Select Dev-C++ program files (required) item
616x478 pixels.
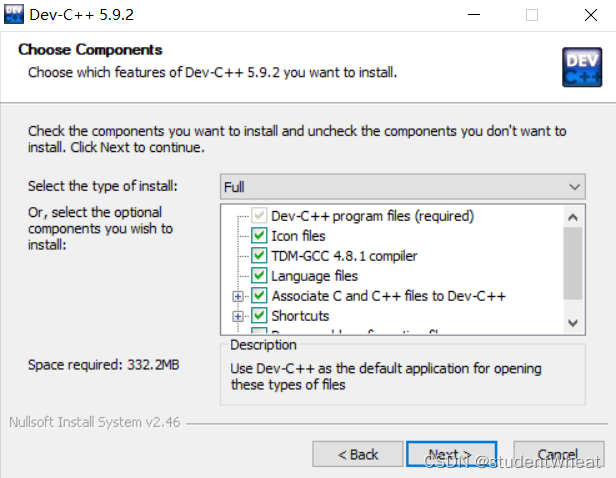point(372,216)
